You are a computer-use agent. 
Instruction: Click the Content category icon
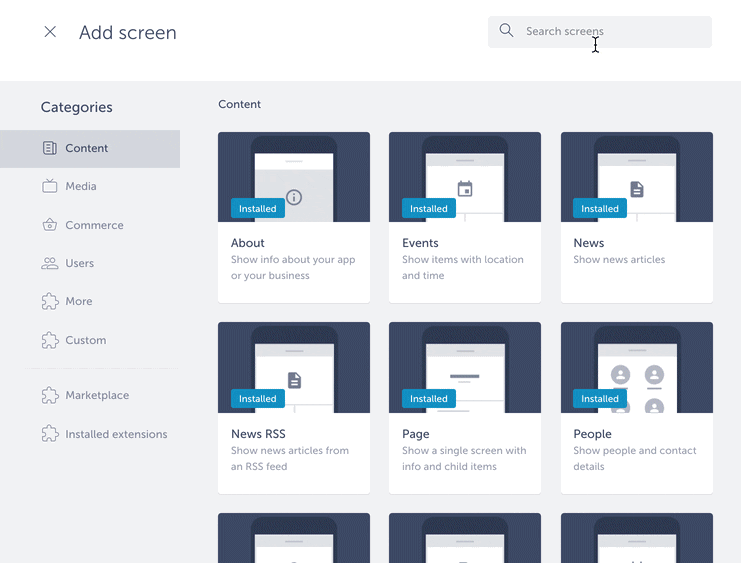[50, 148]
